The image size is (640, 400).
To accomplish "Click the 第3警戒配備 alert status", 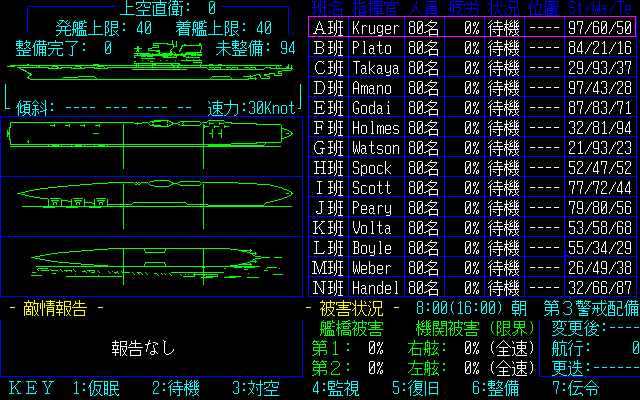I will [591, 309].
